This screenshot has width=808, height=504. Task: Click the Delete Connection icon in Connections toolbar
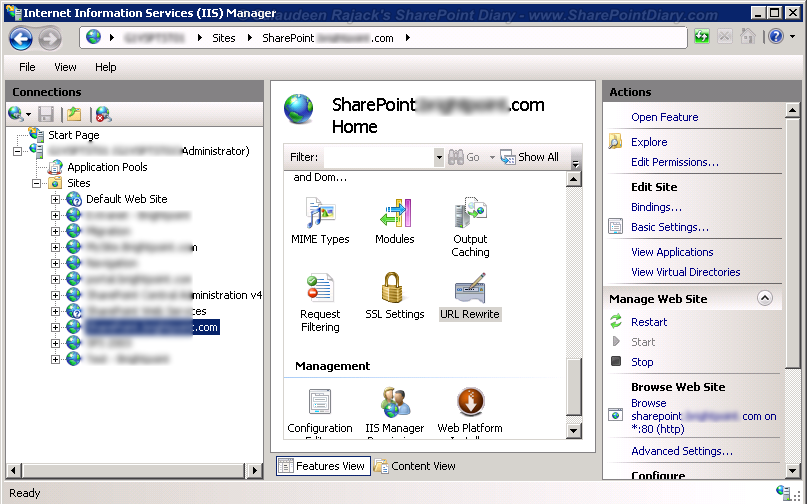tap(103, 114)
